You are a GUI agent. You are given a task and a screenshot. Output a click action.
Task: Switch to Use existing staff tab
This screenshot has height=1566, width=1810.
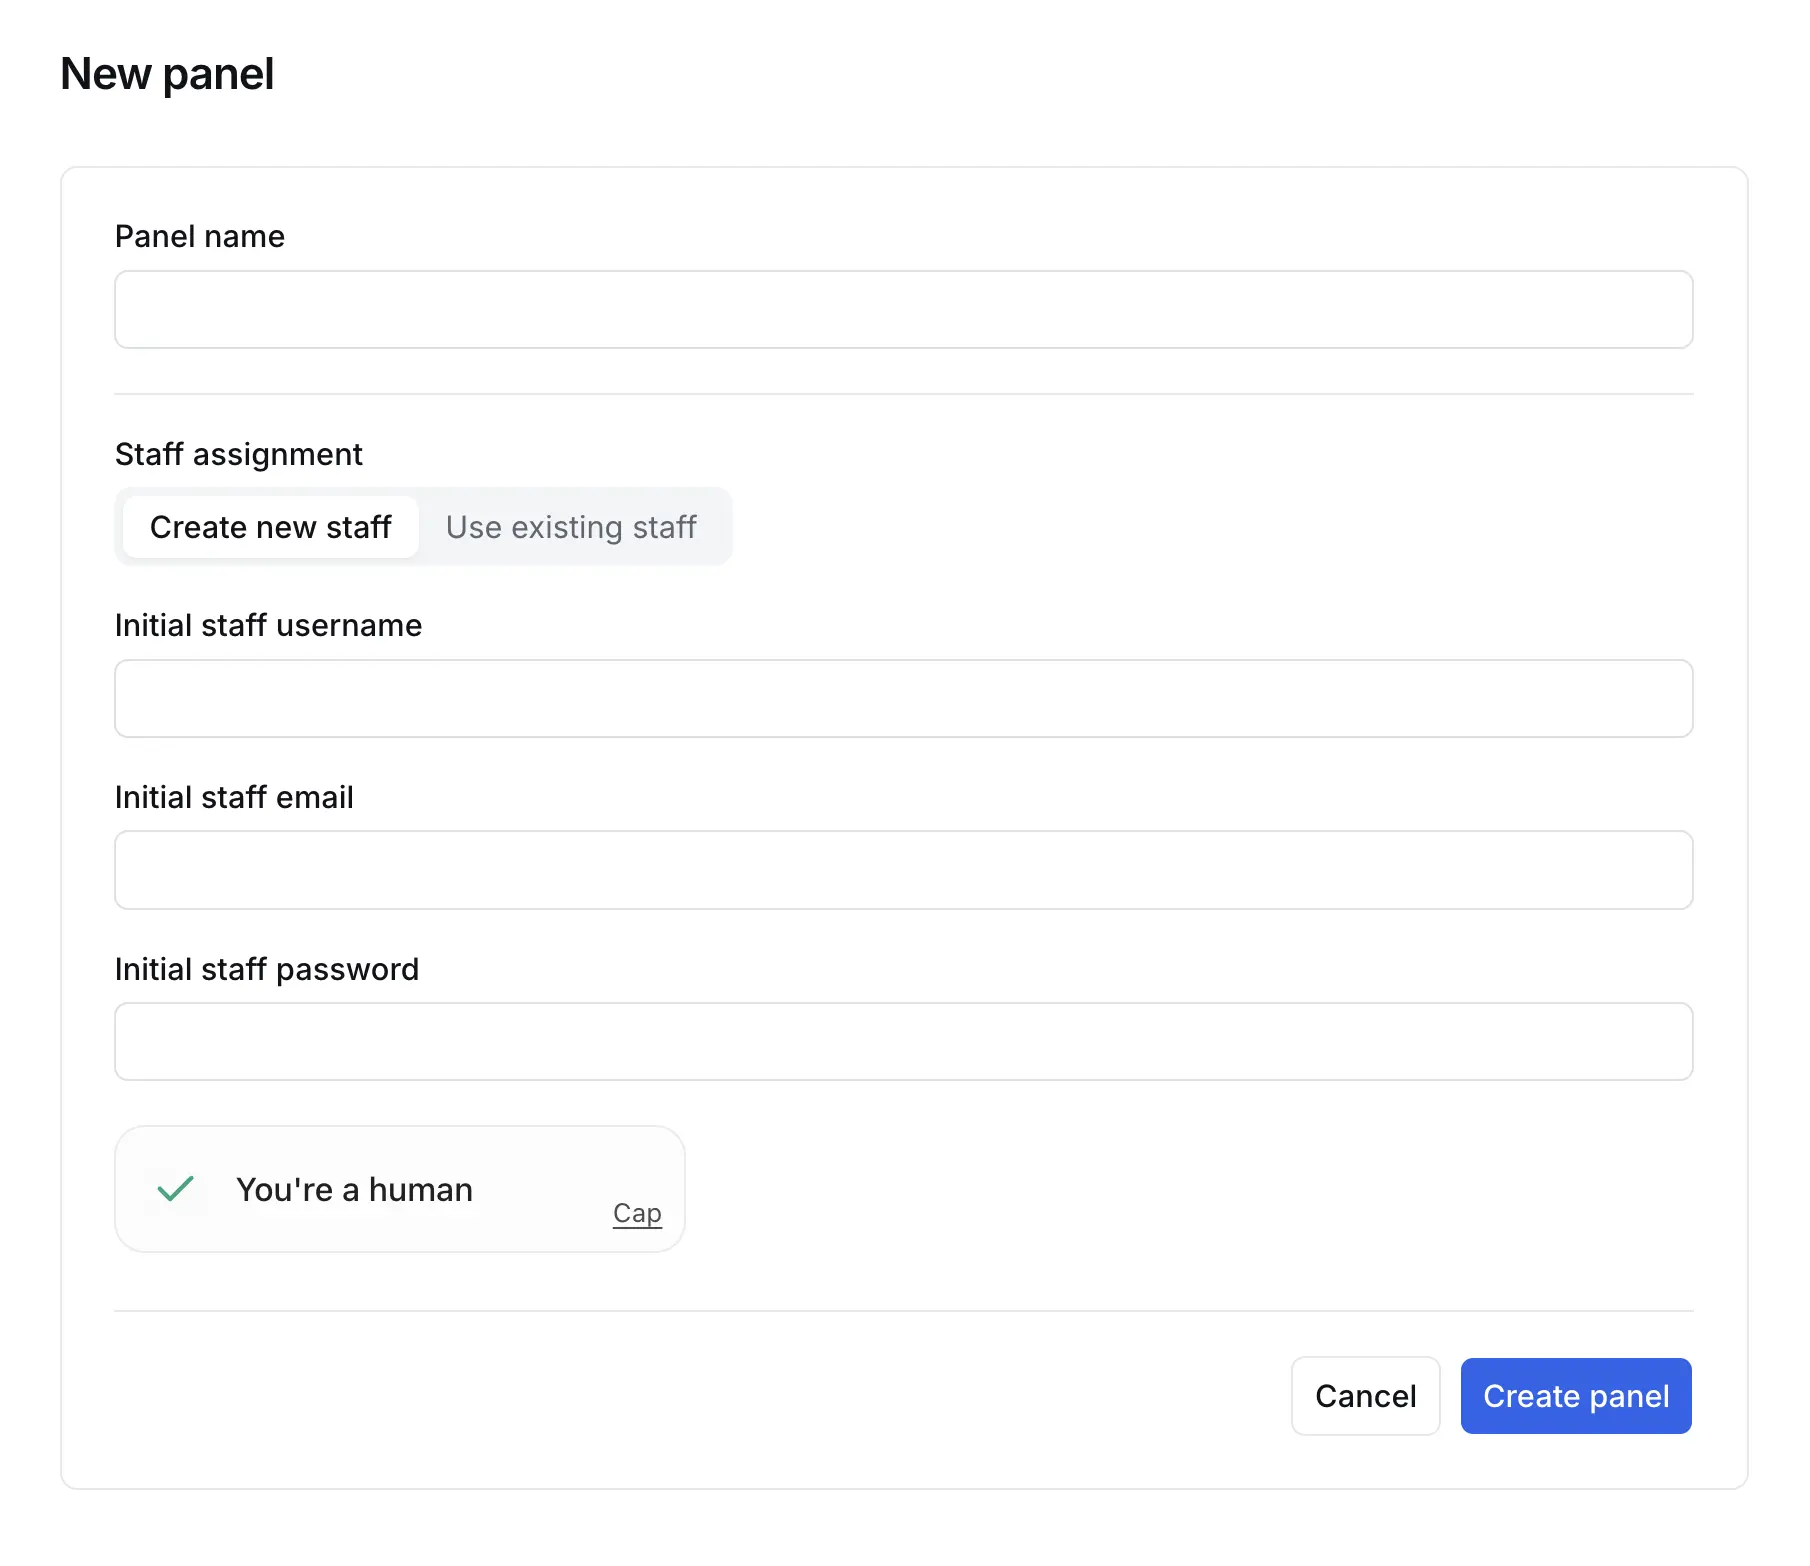tap(571, 527)
